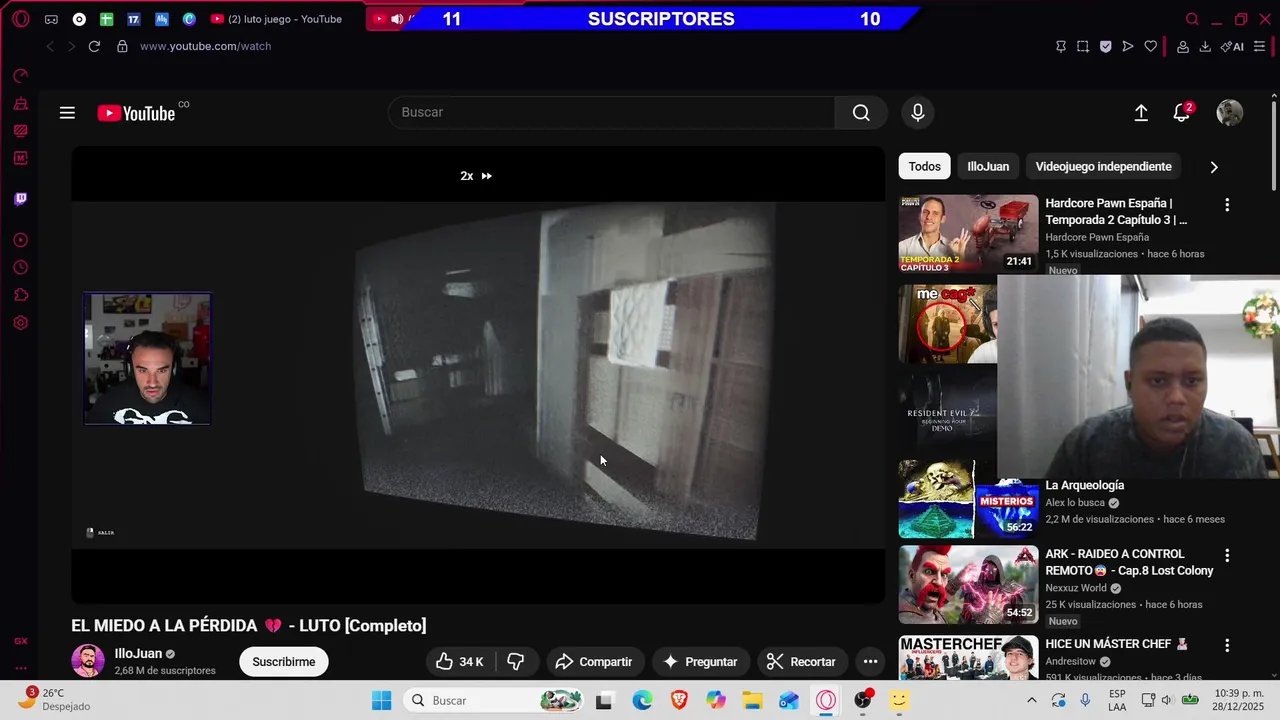This screenshot has height=720, width=1280.
Task: Open Twitch in the Opera sidebar
Action: (20, 199)
